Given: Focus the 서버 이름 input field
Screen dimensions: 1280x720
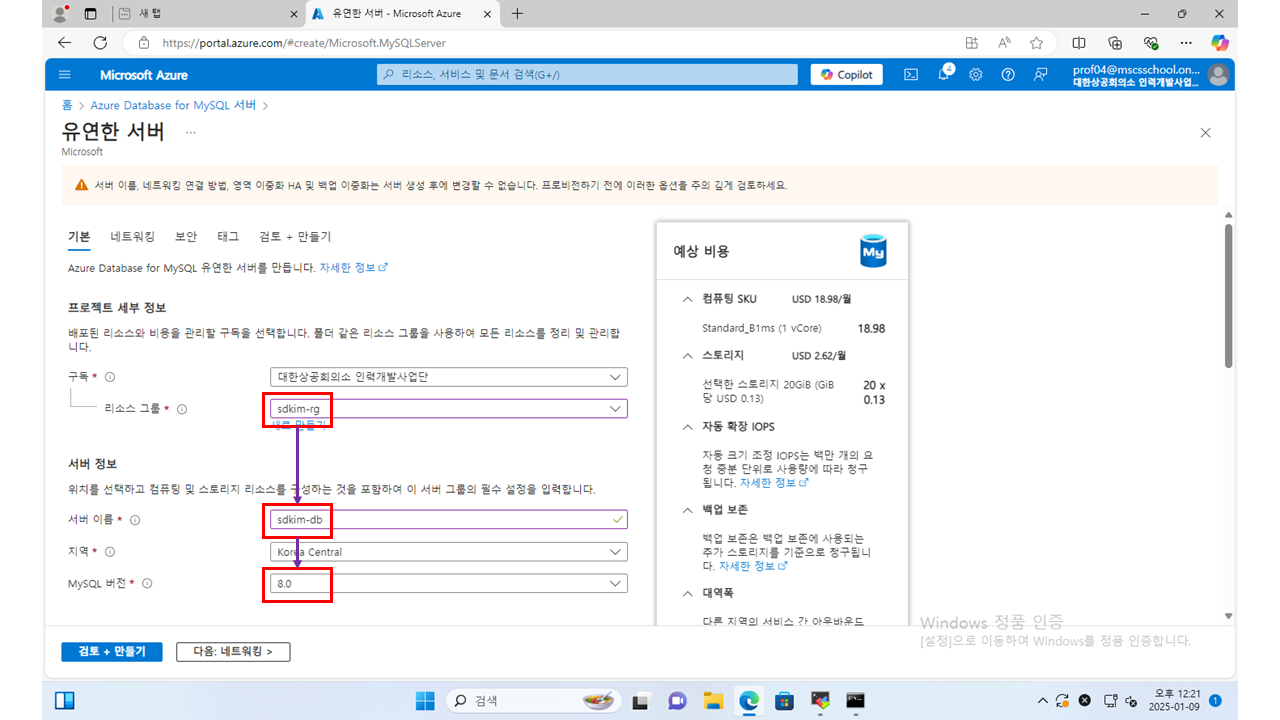Looking at the screenshot, I should 449,520.
